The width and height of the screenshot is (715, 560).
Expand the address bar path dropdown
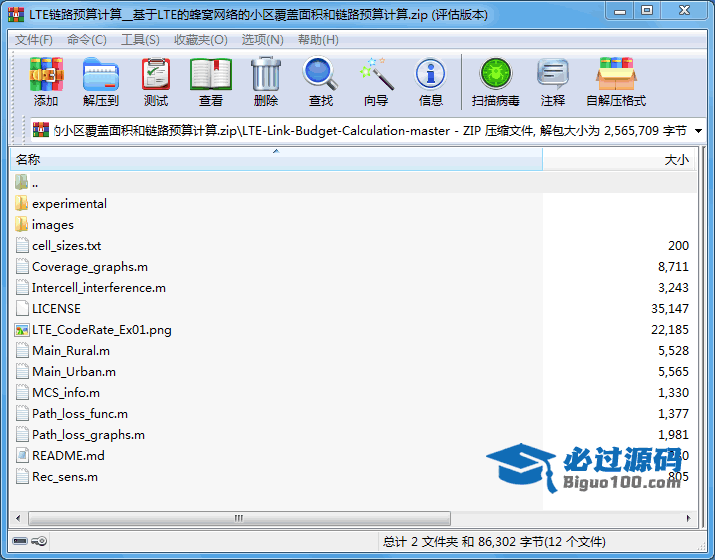pyautogui.click(x=698, y=131)
